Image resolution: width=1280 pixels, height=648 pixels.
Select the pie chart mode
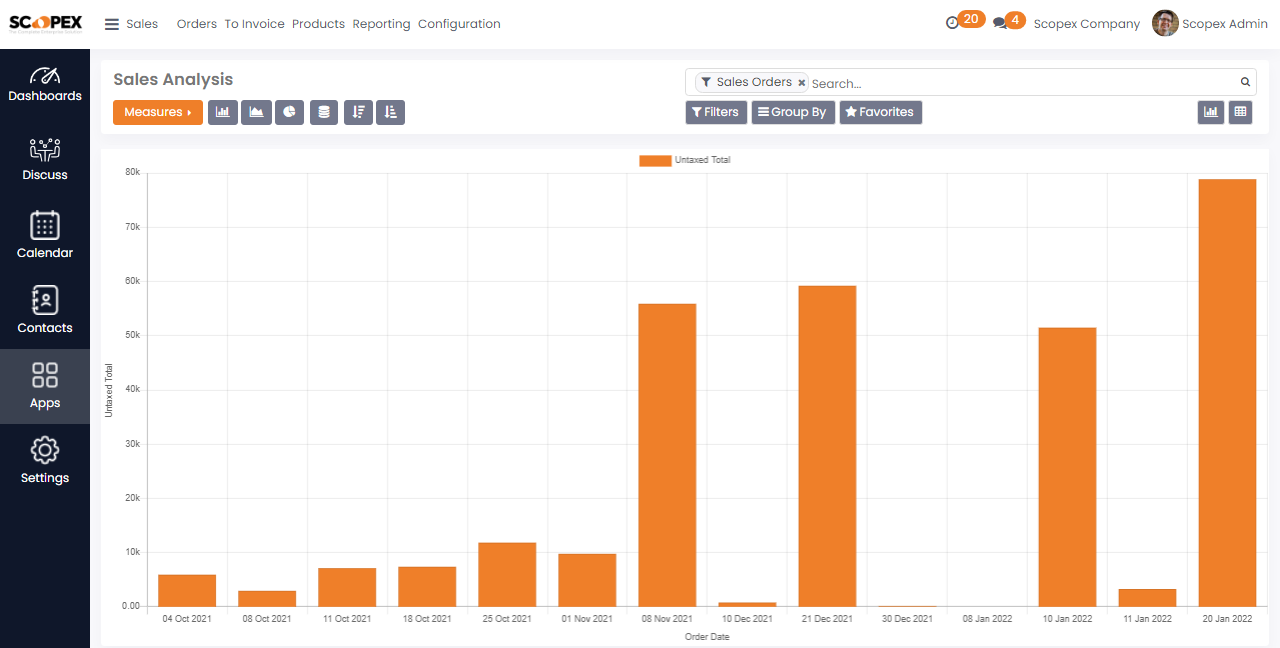[x=289, y=113]
